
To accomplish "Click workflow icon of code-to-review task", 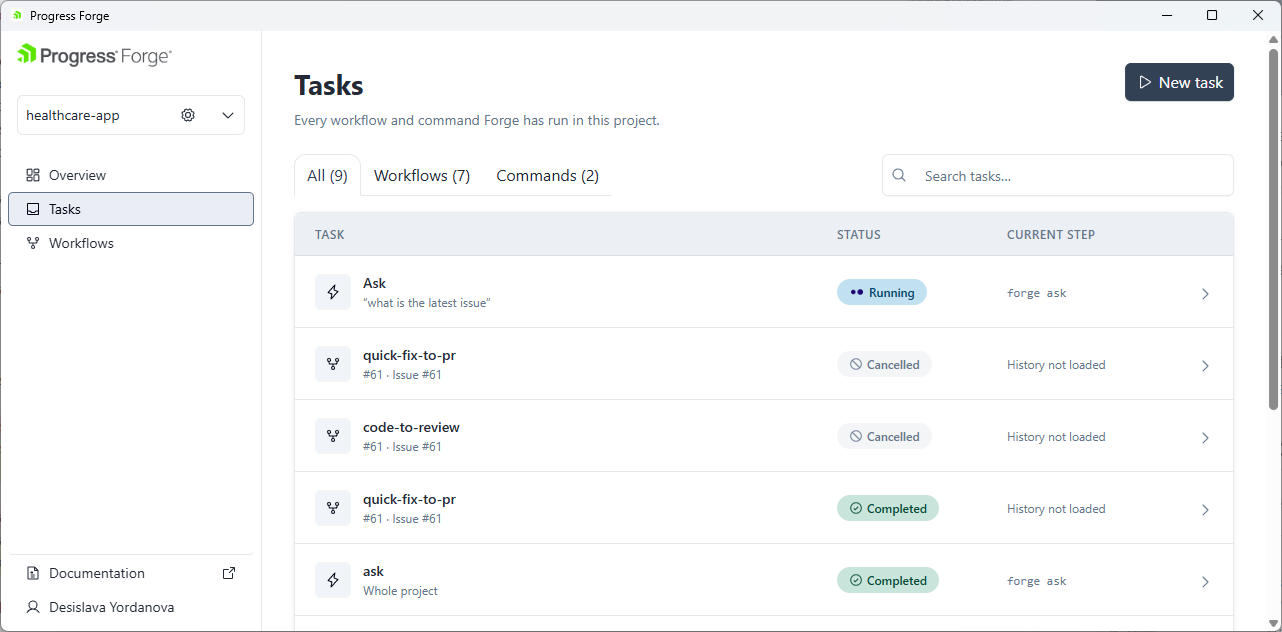I will 333,436.
